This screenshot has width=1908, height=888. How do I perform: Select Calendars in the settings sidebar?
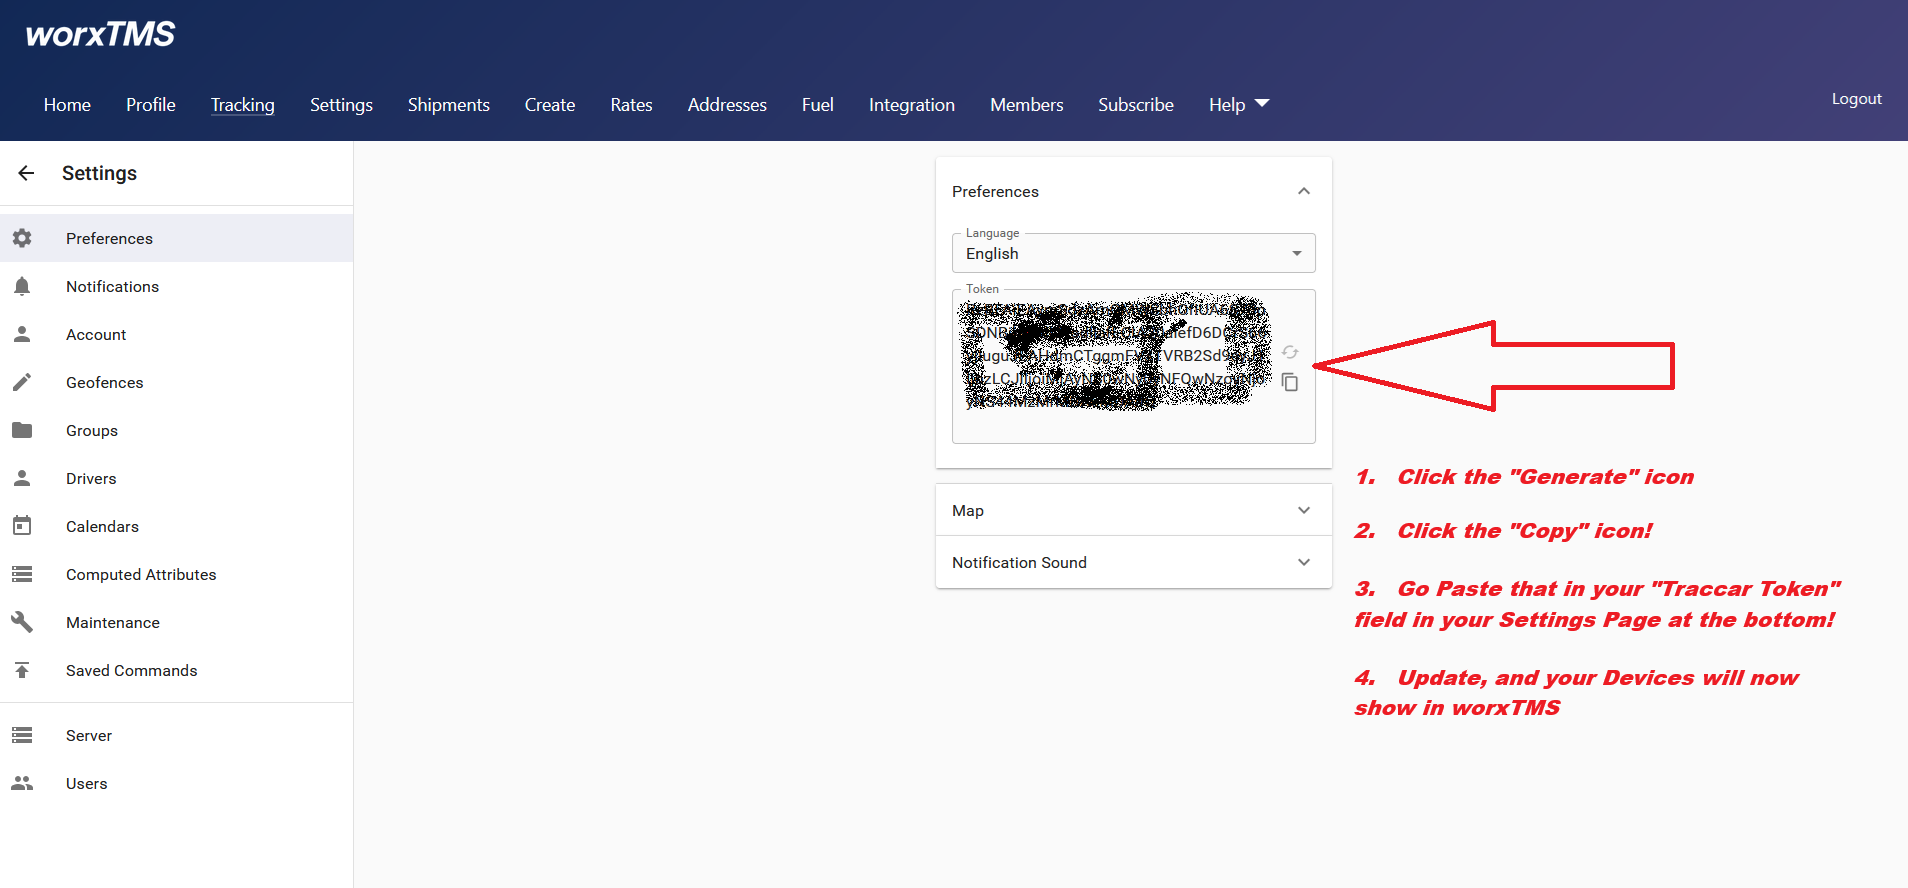(176, 526)
